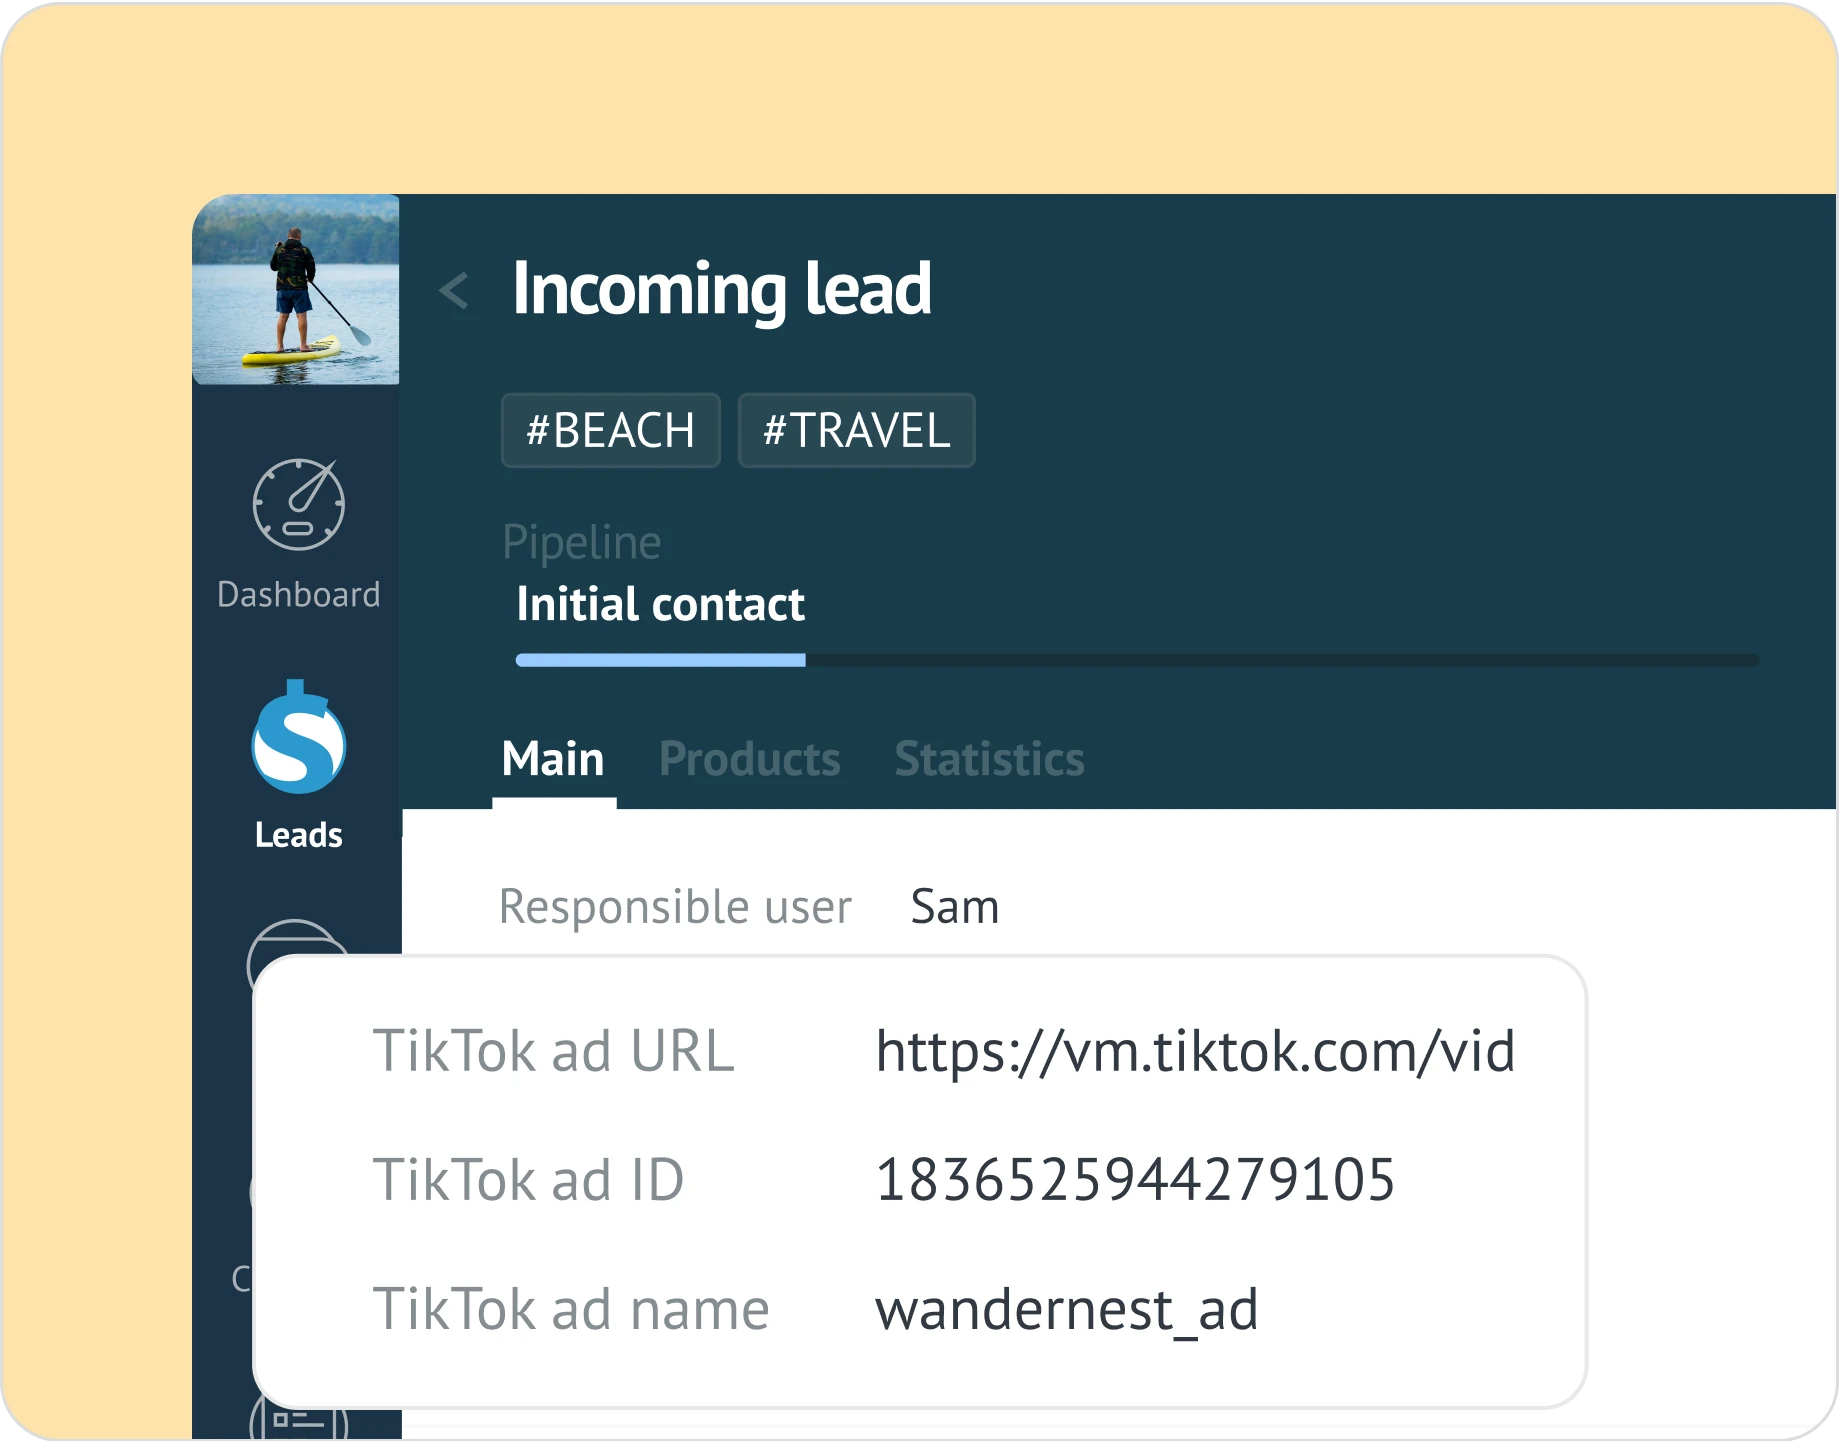Expand the Initial contact pipeline stage
The image size is (1839, 1441).
660,604
